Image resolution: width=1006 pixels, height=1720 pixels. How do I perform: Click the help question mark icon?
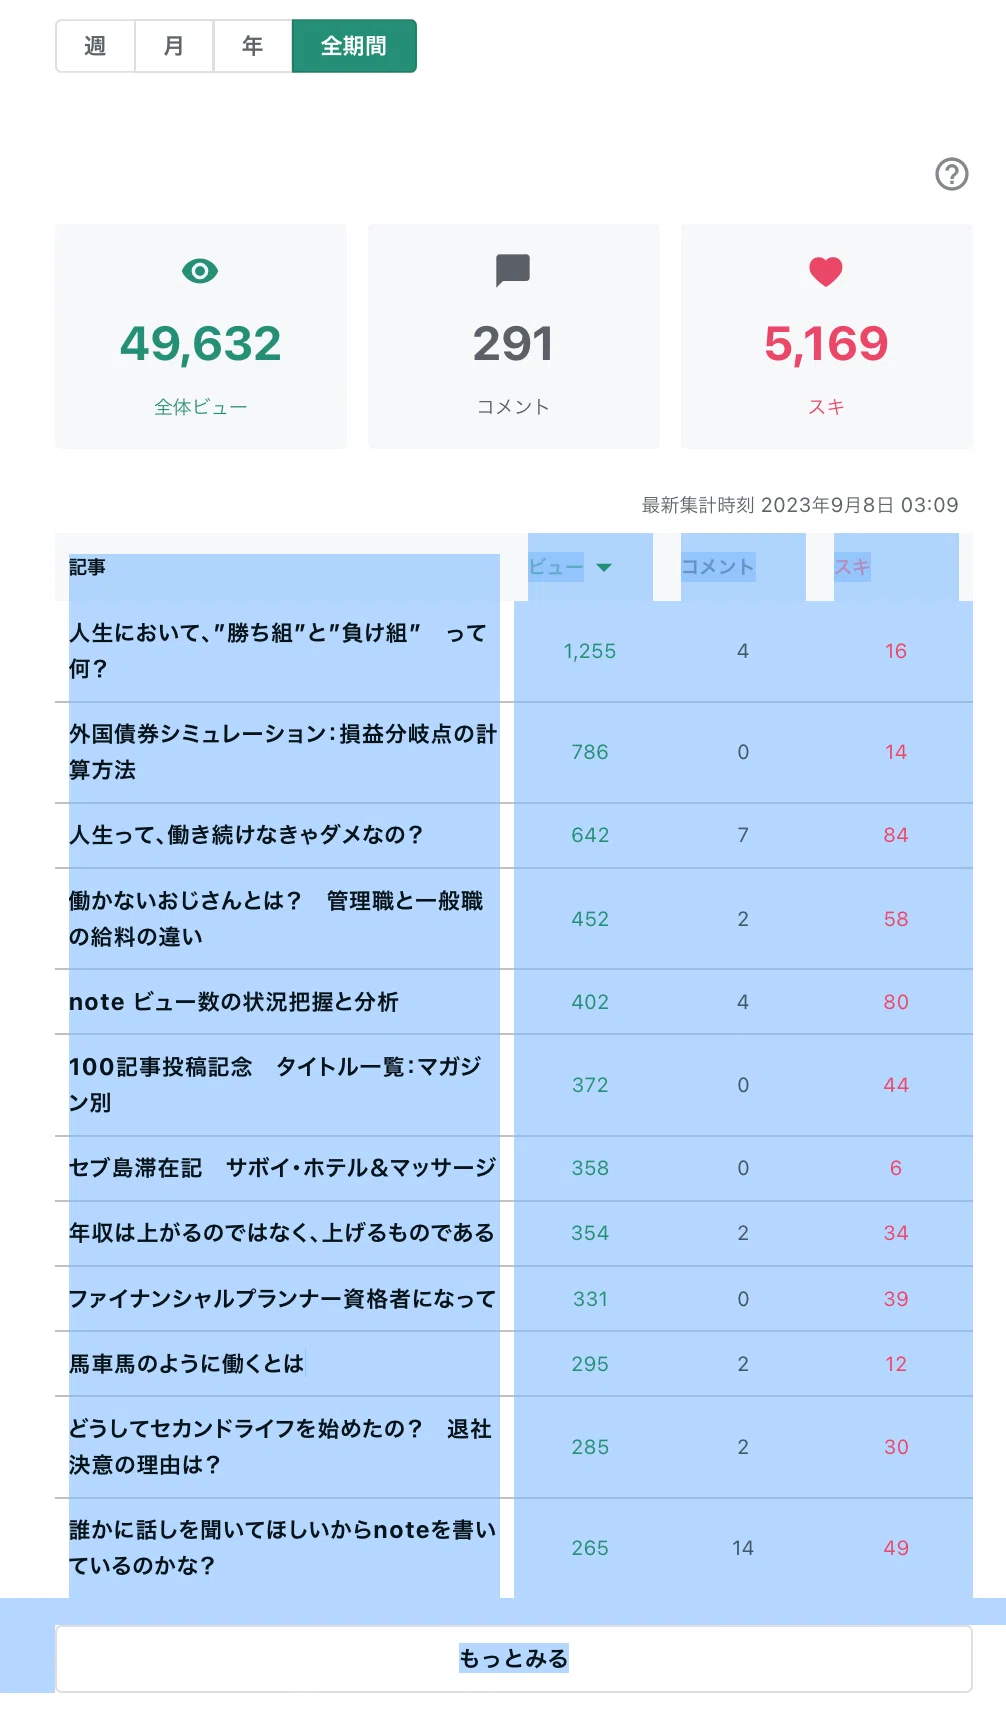pos(951,174)
